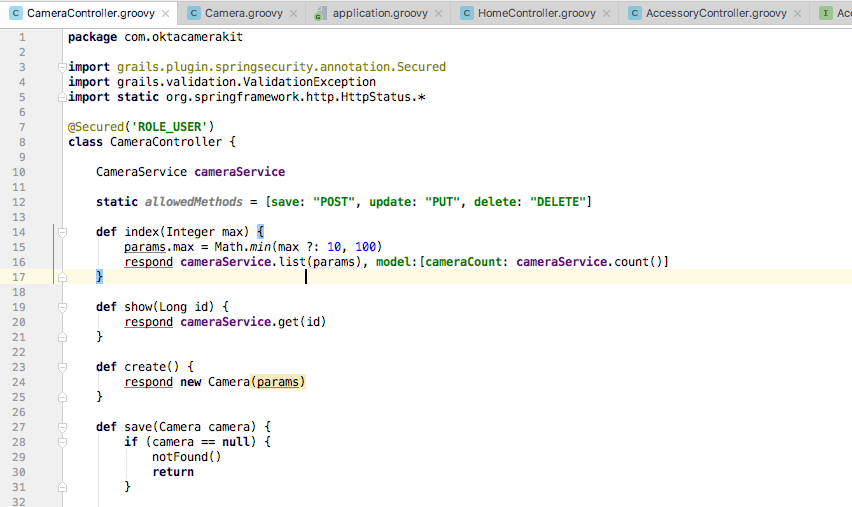Image resolution: width=852 pixels, height=507 pixels.
Task: Close the CameraController.groovy tab
Action: point(165,14)
